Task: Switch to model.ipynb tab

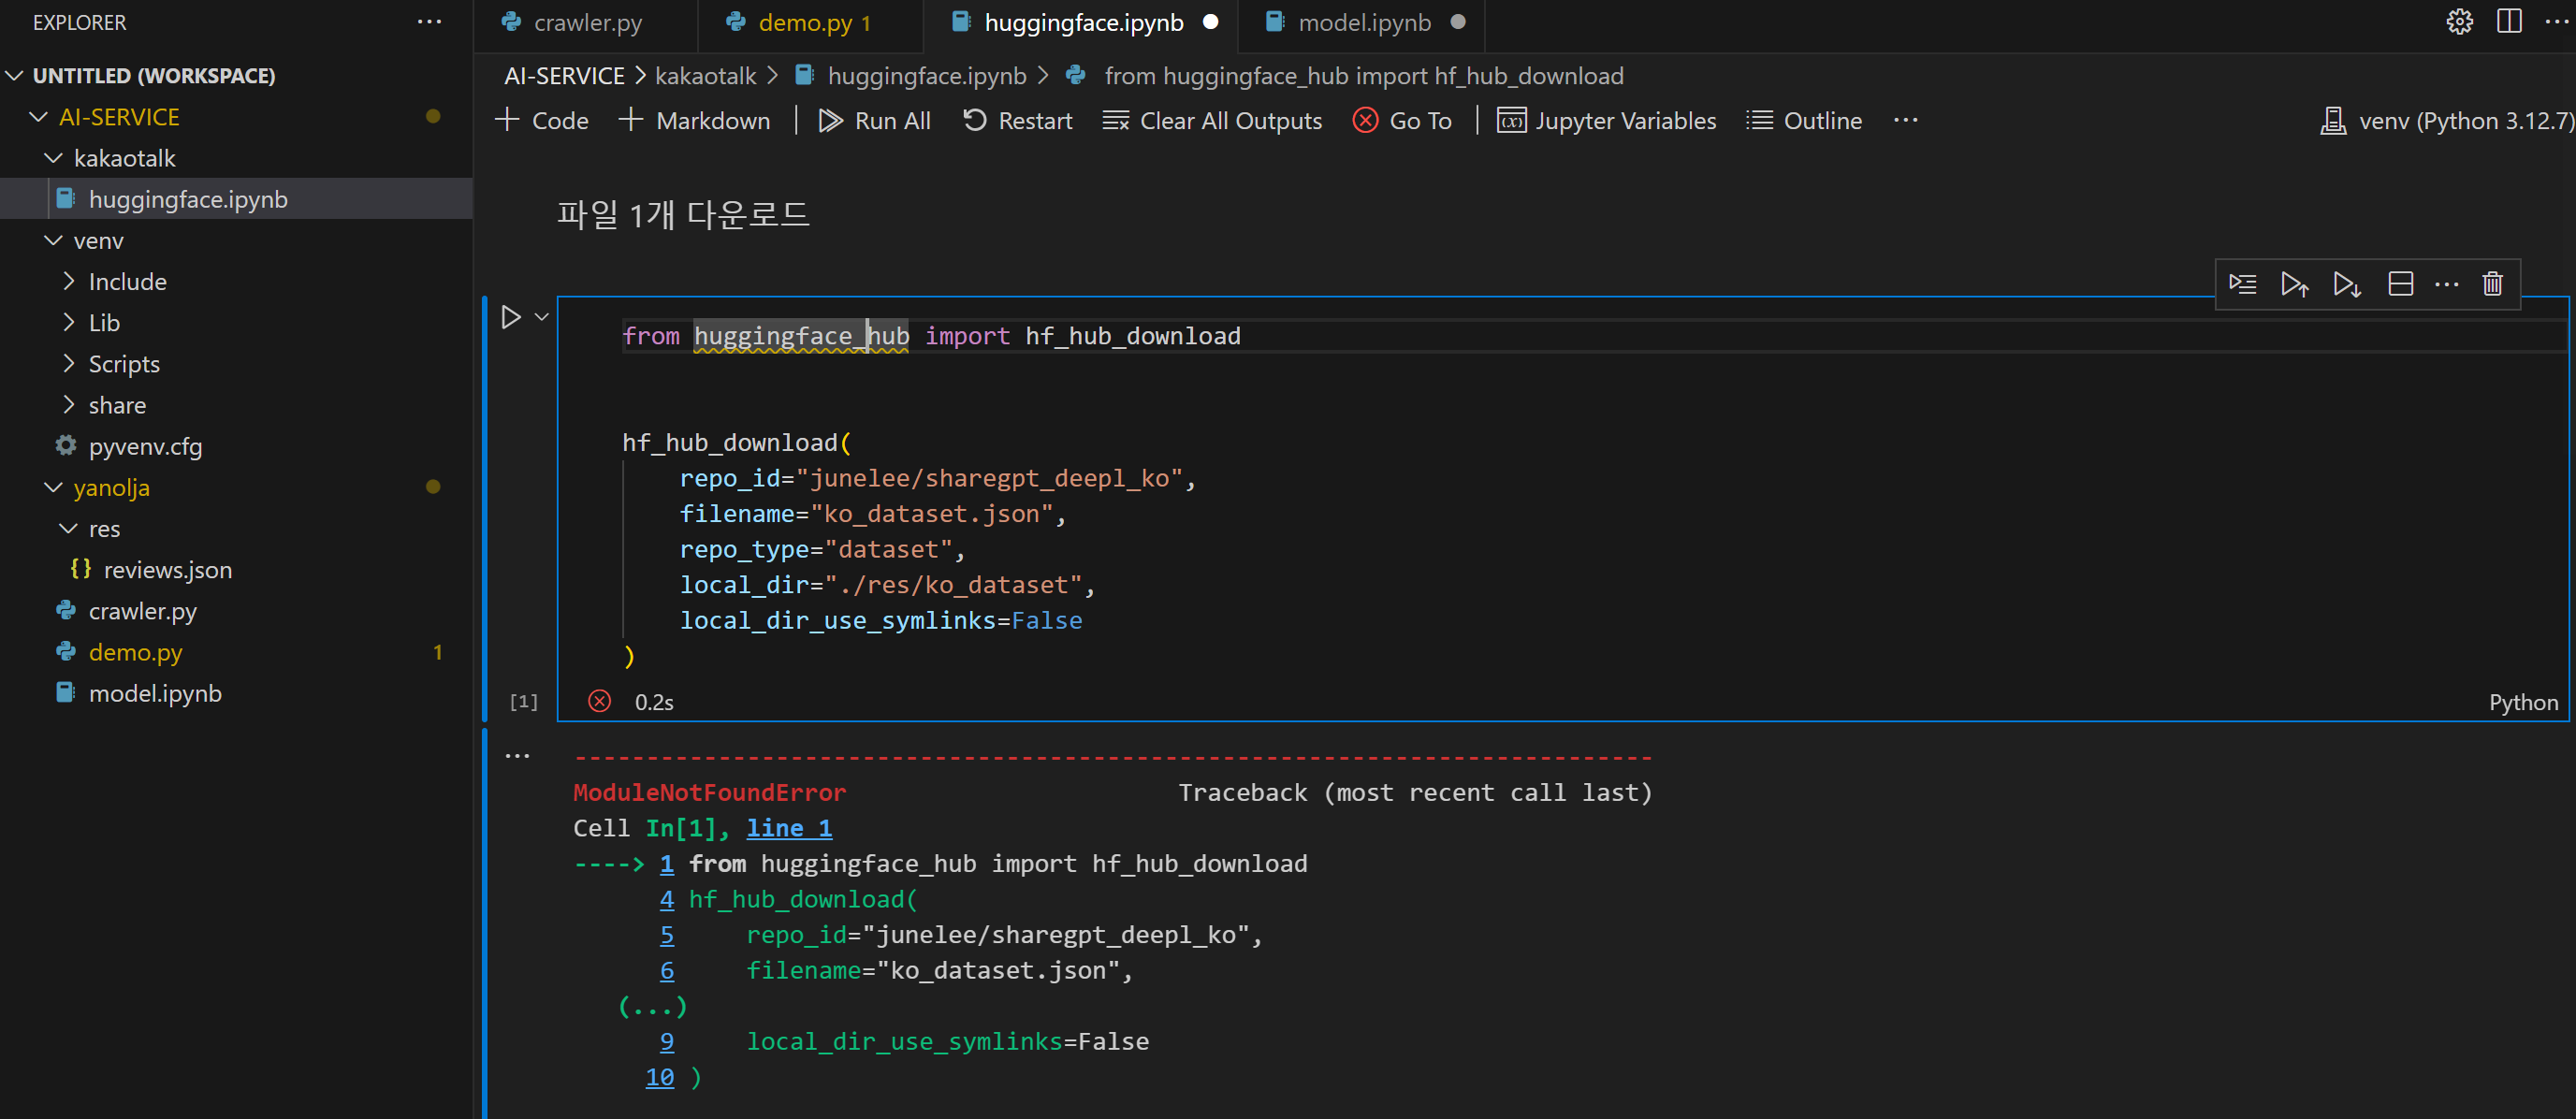Action: click(x=1363, y=22)
